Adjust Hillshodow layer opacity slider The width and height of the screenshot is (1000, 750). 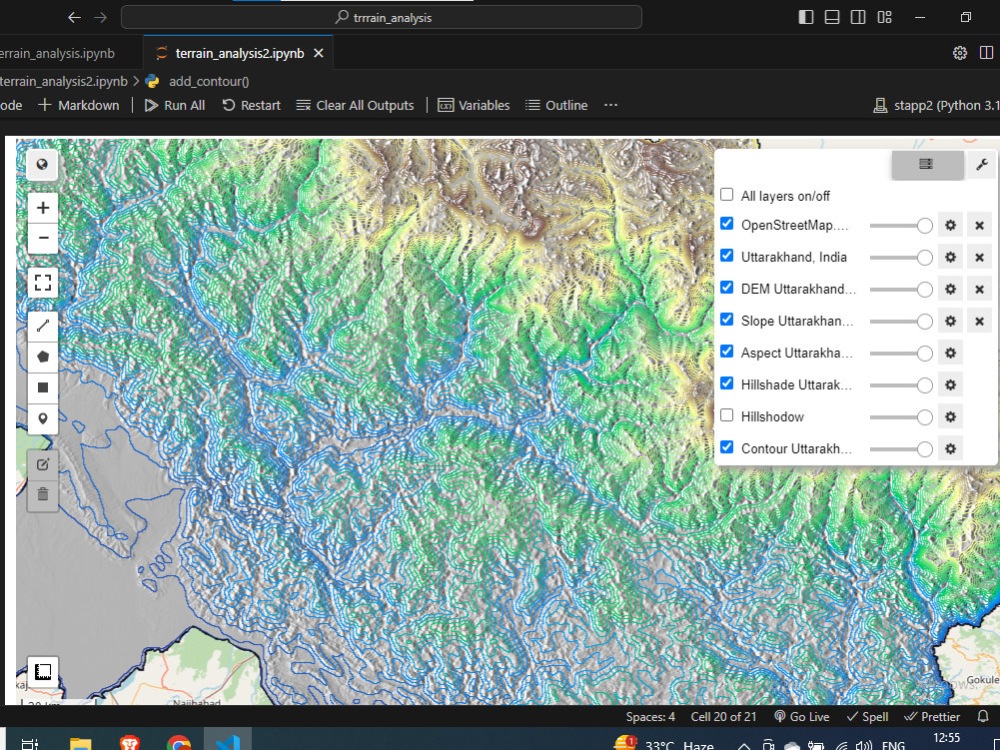901,417
